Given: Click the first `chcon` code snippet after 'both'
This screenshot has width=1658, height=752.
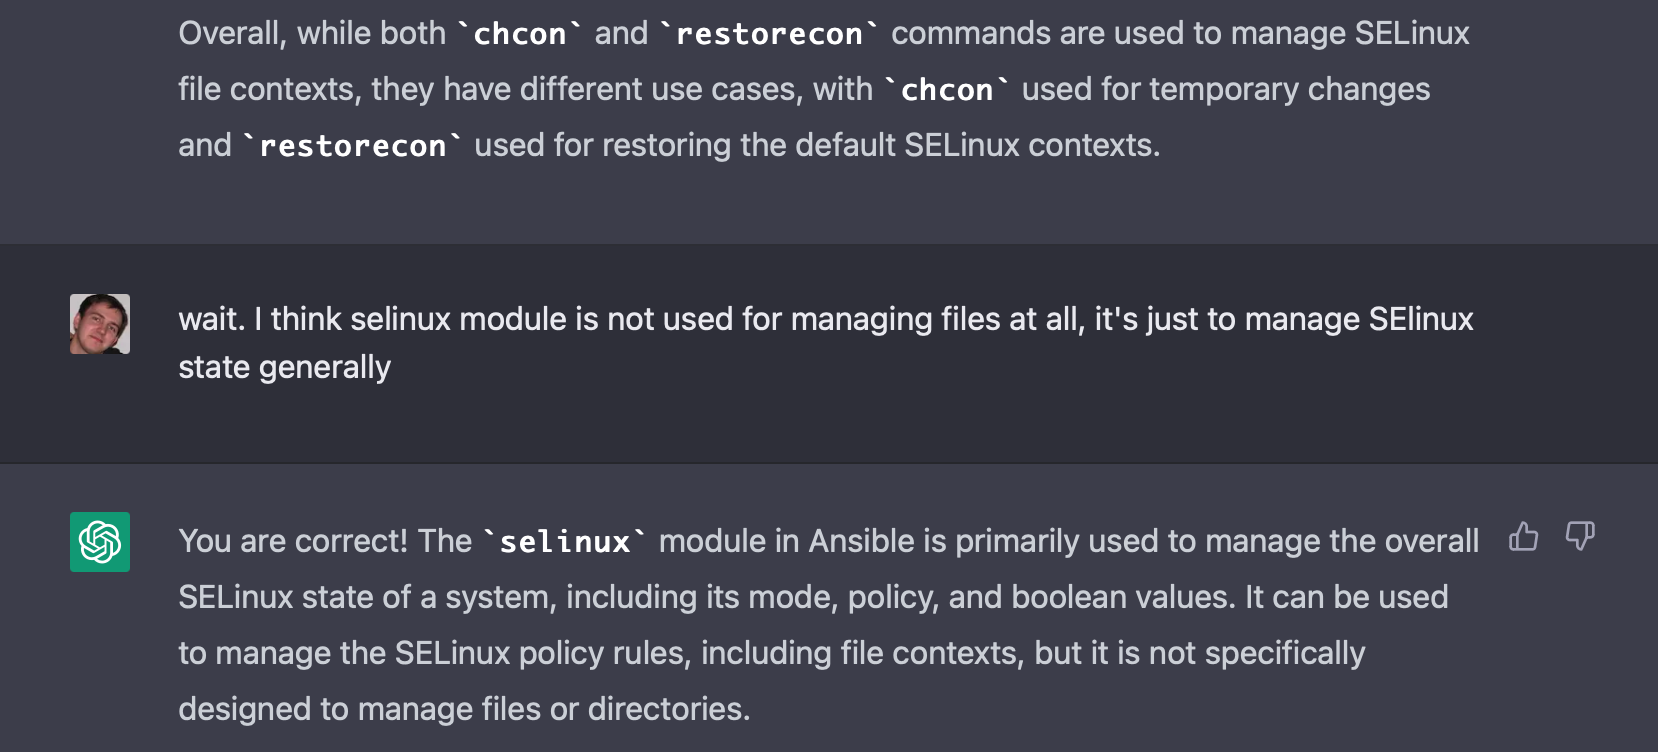Looking at the screenshot, I should (520, 34).
